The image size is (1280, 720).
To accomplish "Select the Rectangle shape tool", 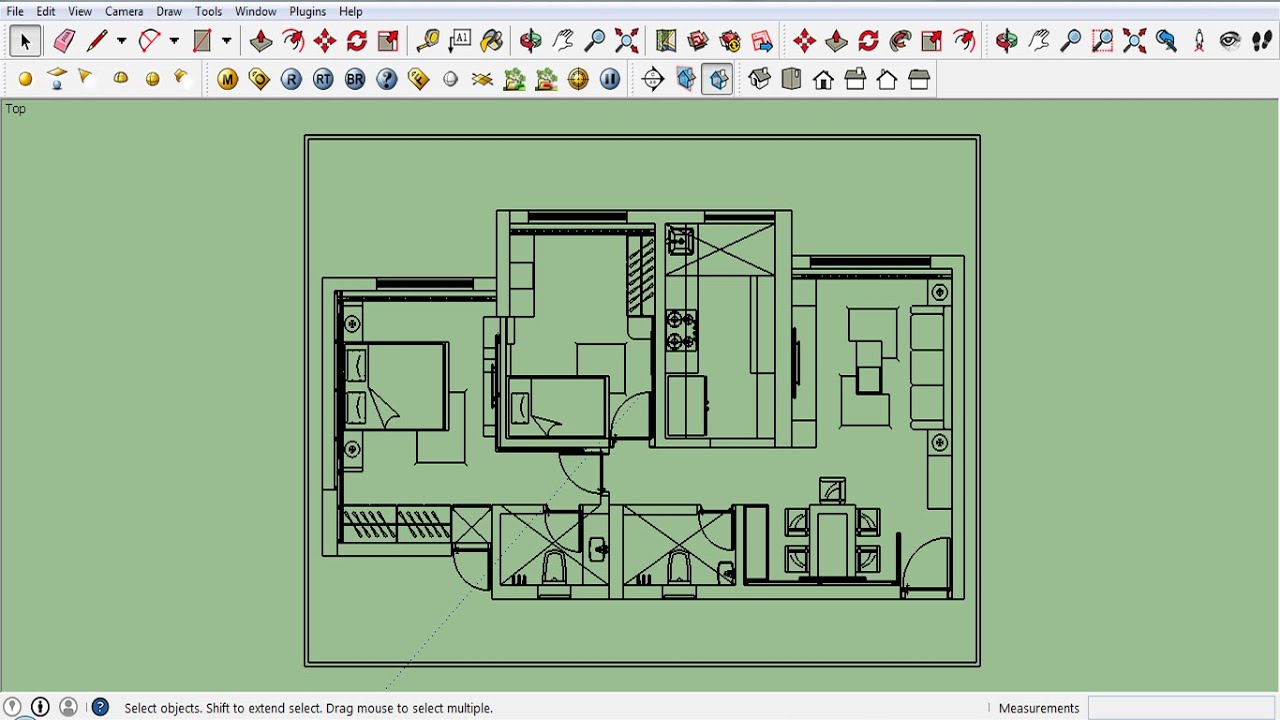I will tap(202, 41).
